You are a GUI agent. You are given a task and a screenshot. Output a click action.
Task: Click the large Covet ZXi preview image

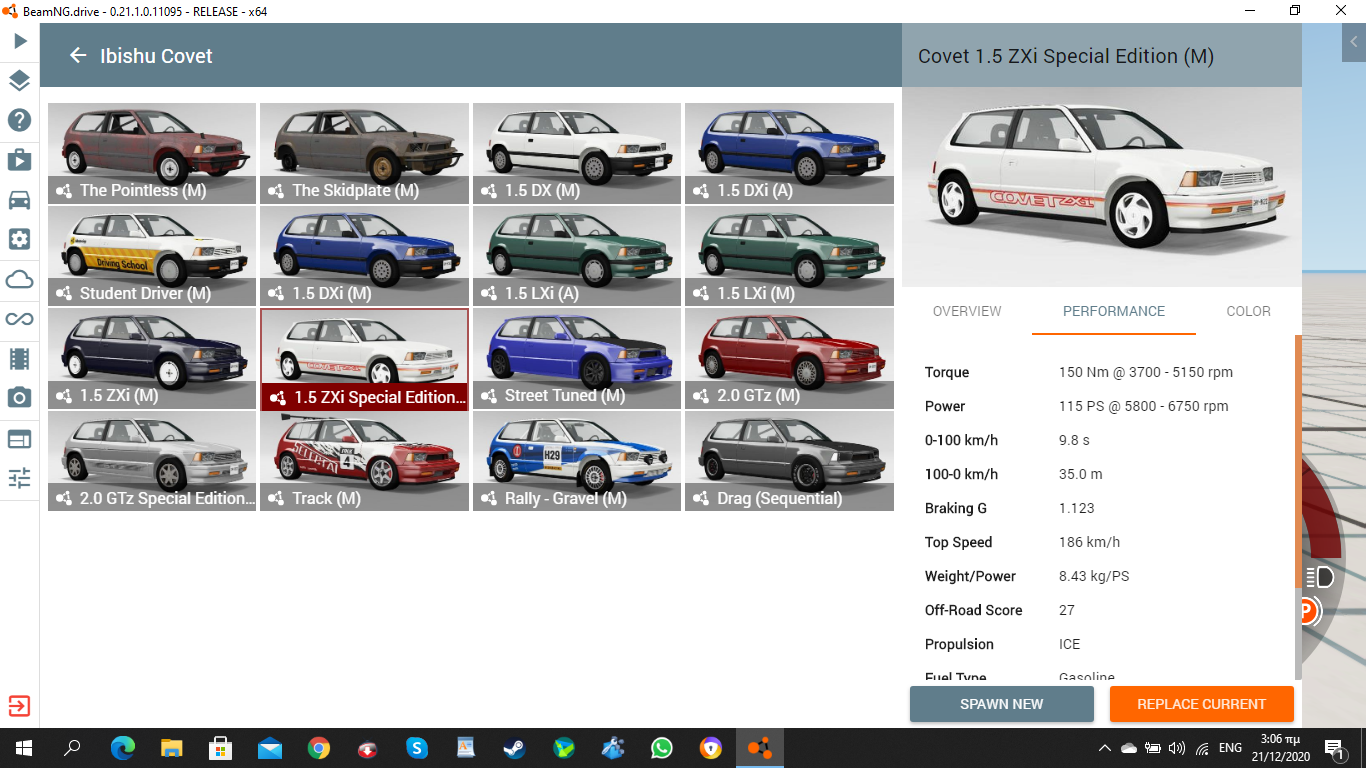click(x=1102, y=187)
